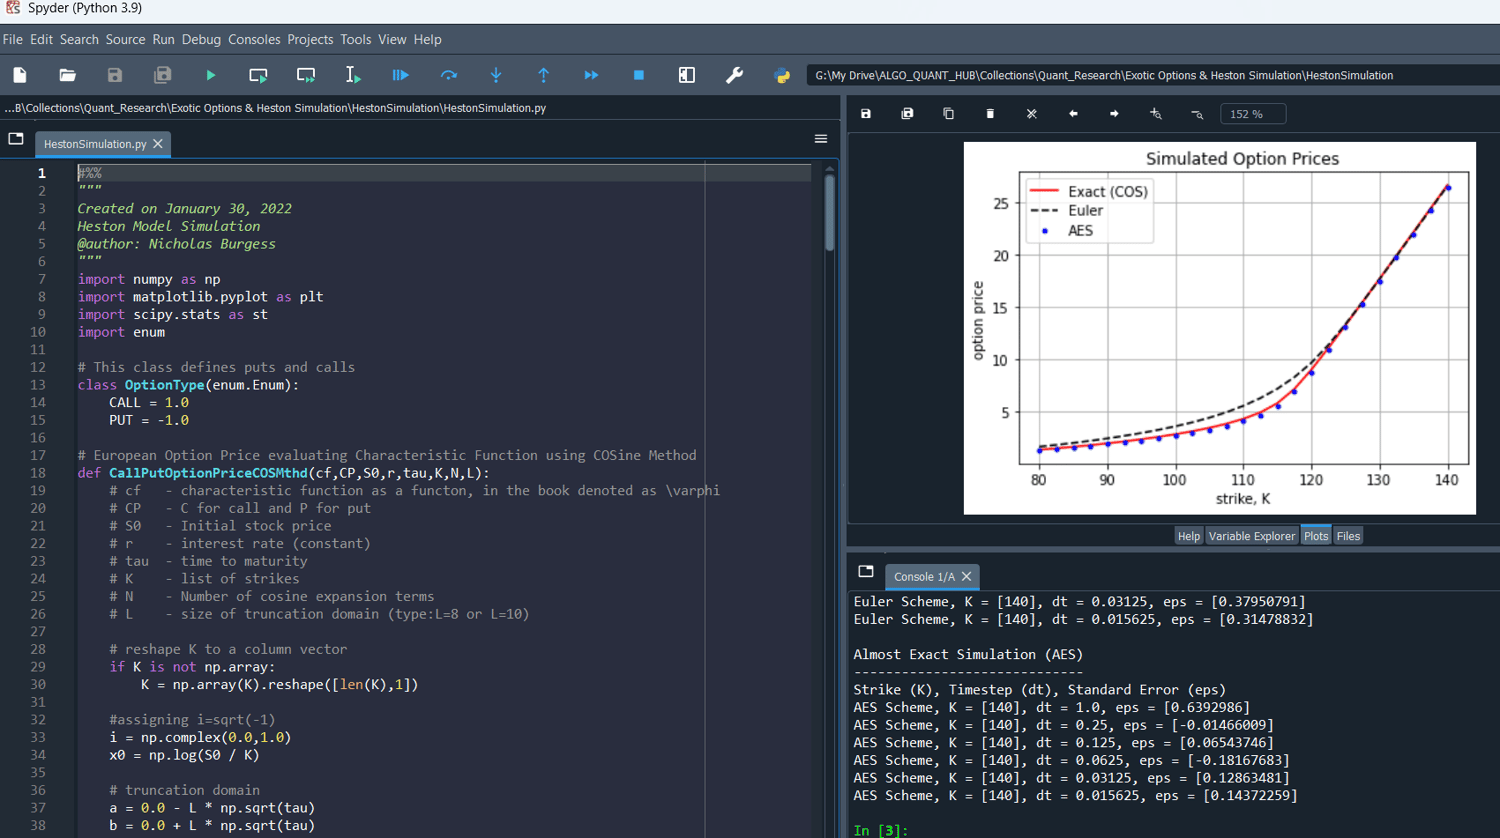Delete the current plot with trash icon

pos(990,114)
